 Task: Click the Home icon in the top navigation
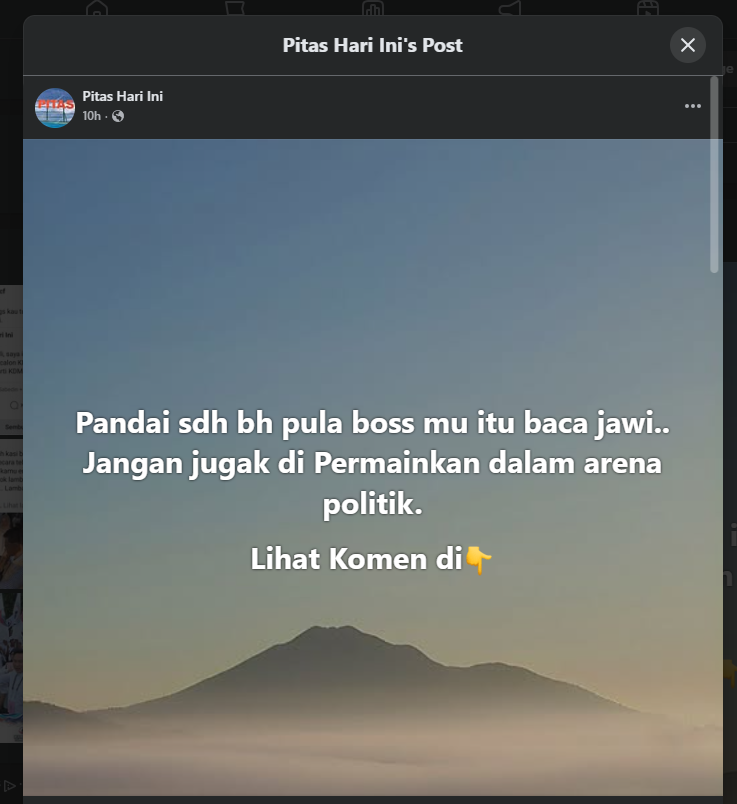(x=97, y=8)
